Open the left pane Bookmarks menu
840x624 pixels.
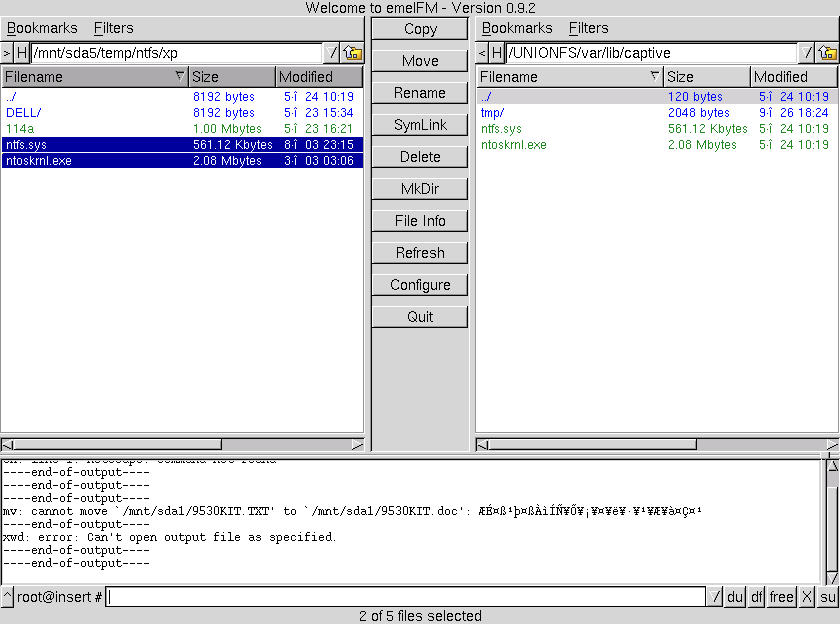[x=42, y=28]
